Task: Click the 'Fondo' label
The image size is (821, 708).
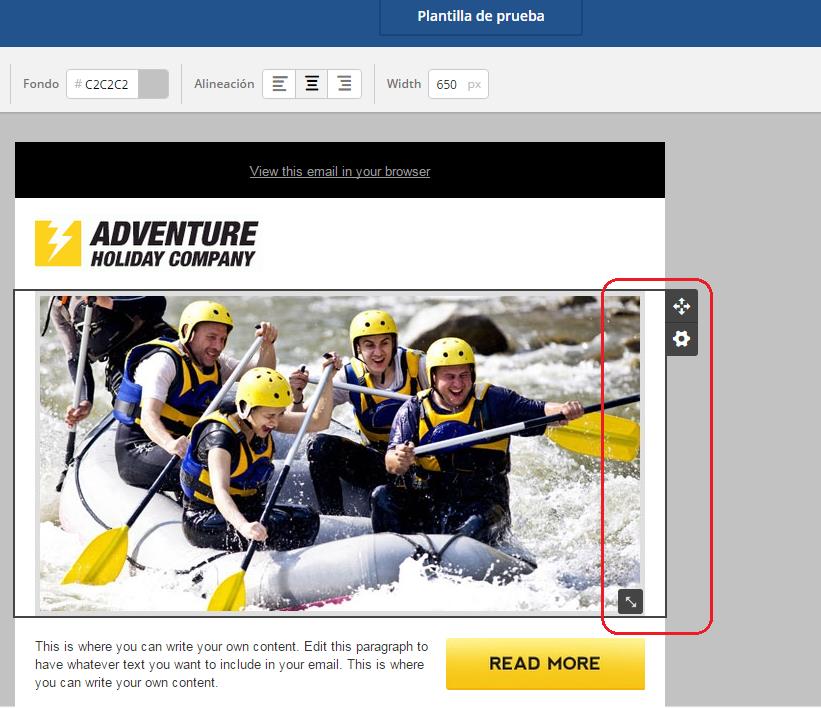Action: [x=41, y=84]
